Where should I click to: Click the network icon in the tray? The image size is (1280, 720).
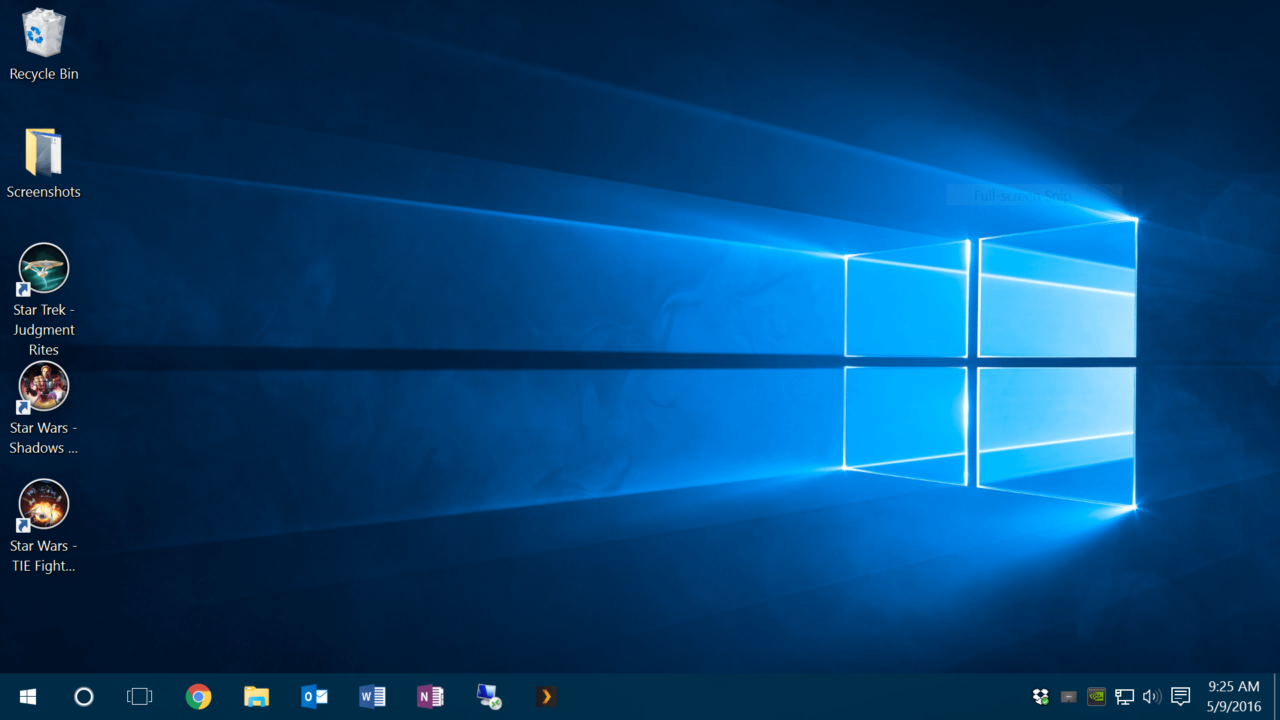tap(1124, 696)
